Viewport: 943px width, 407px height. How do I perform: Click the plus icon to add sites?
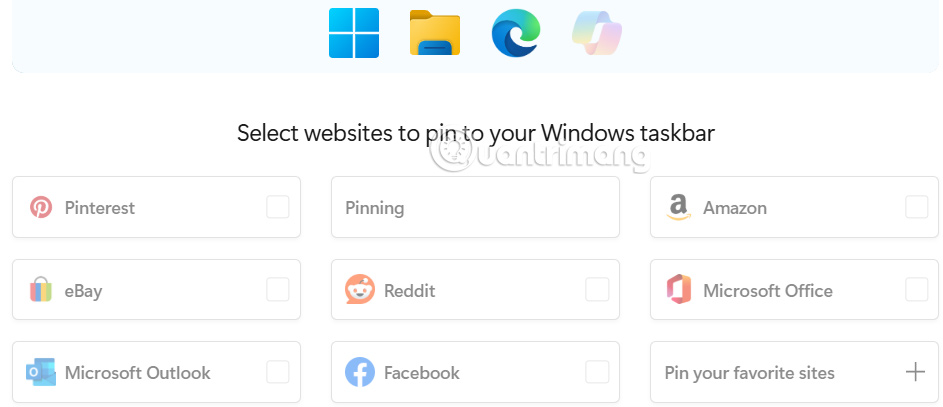click(x=915, y=373)
